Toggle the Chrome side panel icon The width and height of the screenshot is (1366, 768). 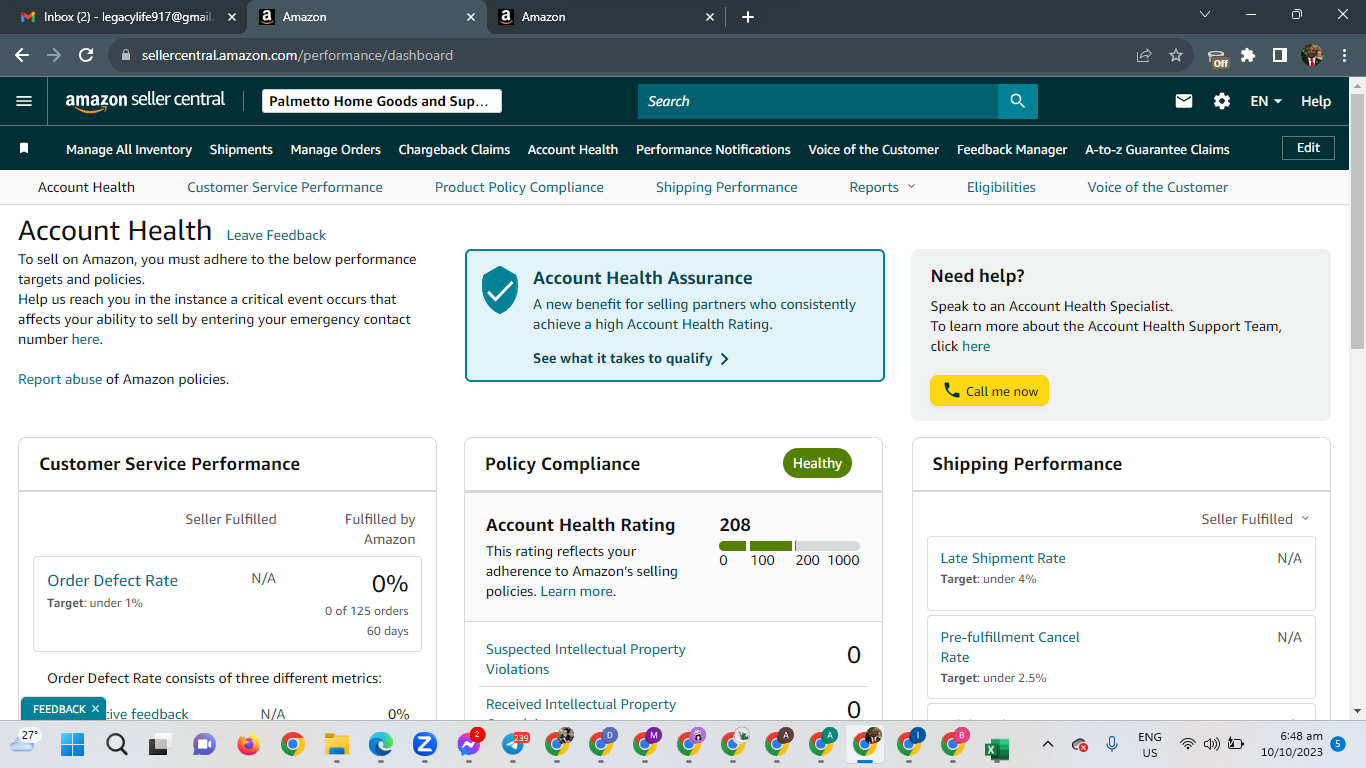coord(1280,55)
